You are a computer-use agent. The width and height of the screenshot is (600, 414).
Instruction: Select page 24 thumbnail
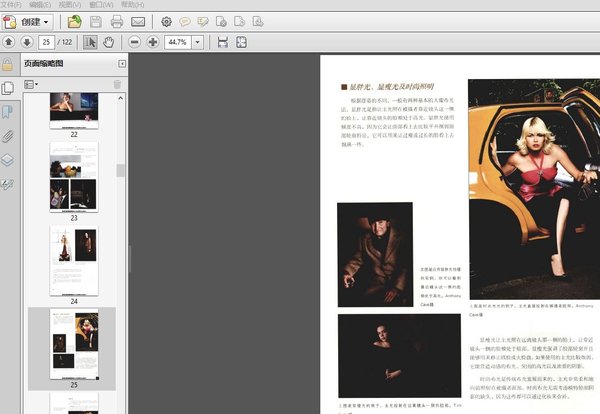(74, 260)
